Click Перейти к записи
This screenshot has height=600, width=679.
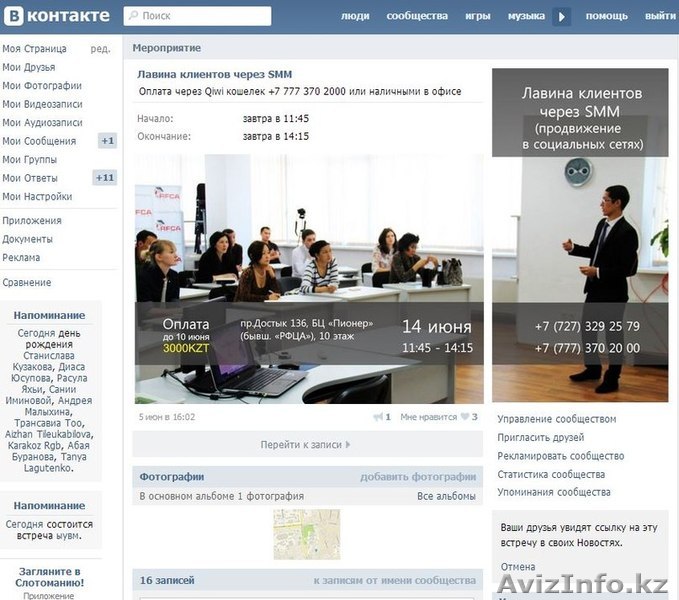tap(307, 445)
